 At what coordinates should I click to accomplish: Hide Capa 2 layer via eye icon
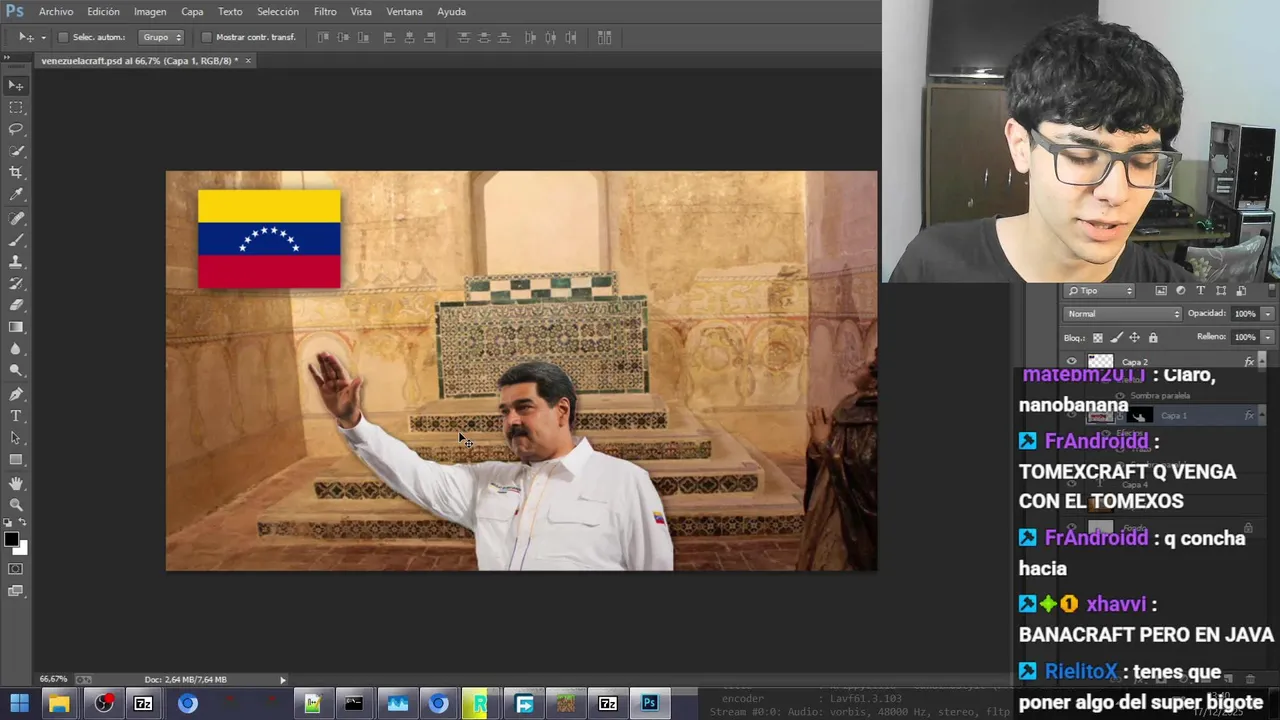1072,362
